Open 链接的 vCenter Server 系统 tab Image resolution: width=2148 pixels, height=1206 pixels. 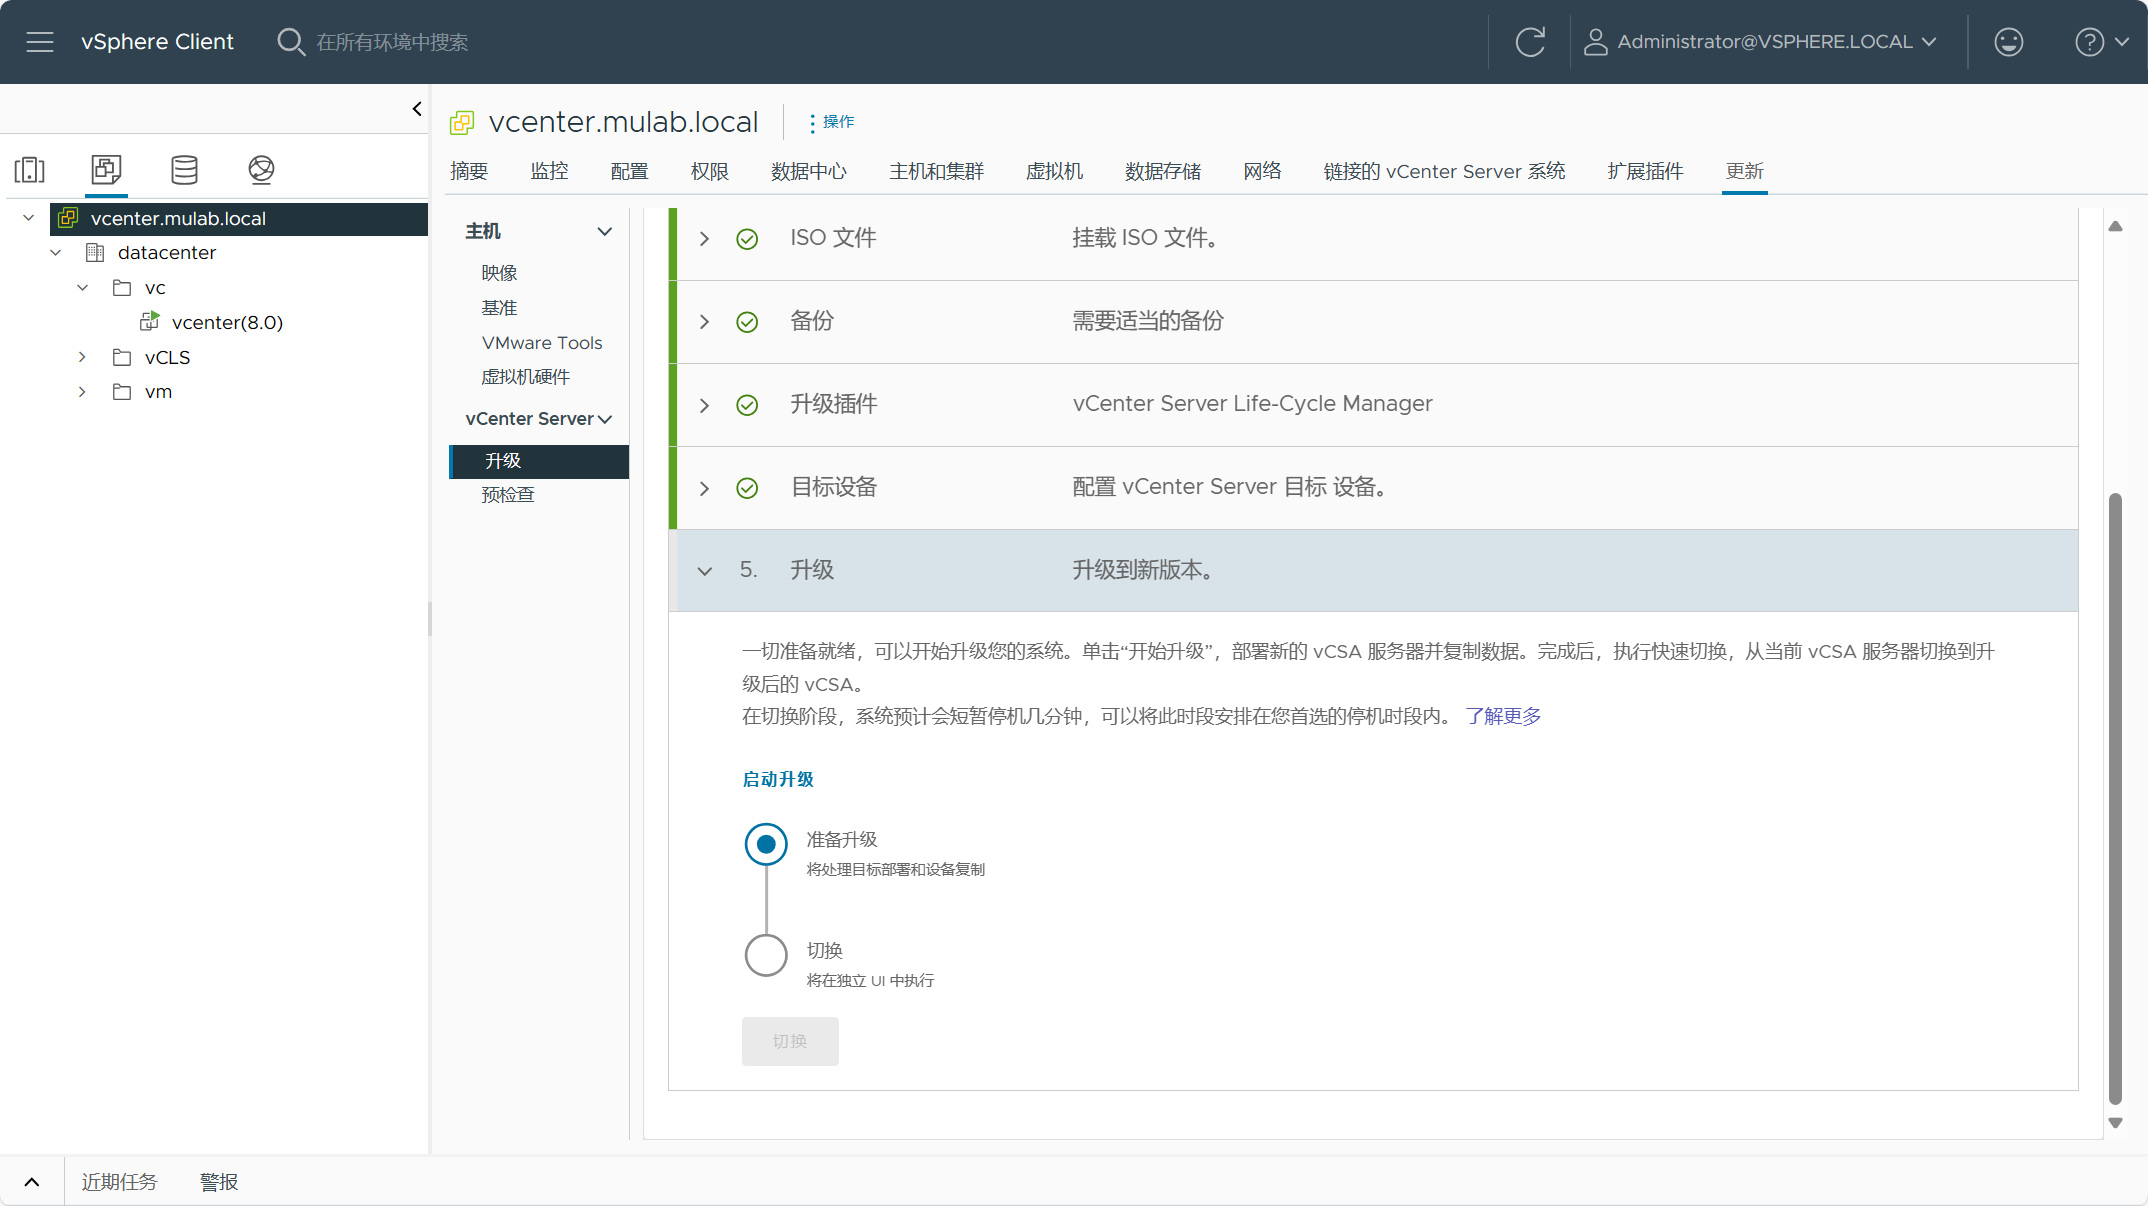[x=1444, y=171]
